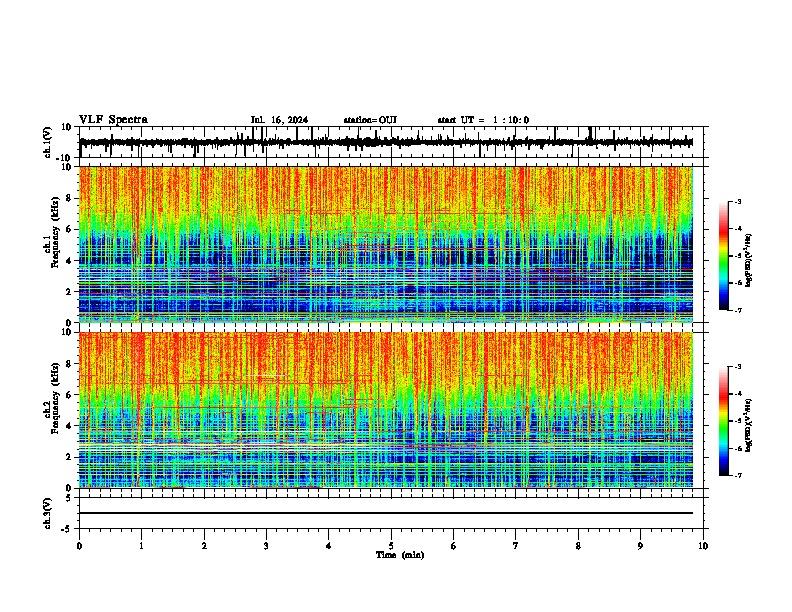
Task: Click time axis tick label "5"
Action: (391, 546)
